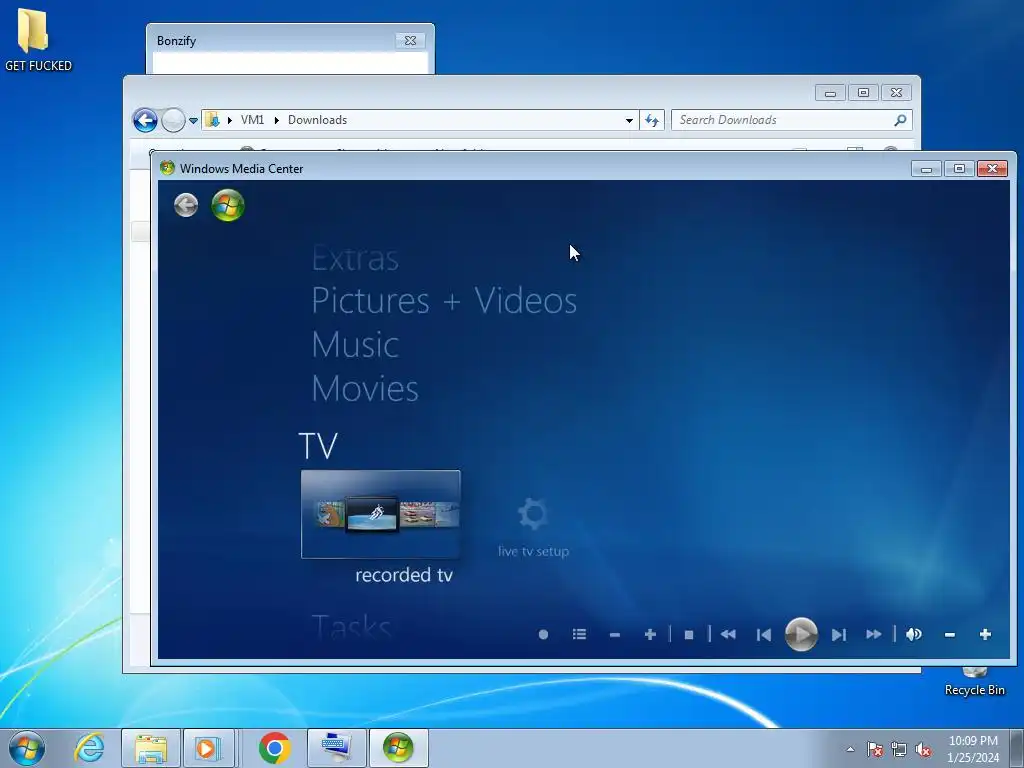
Task: Show hidden tray icons arrow
Action: click(x=850, y=749)
